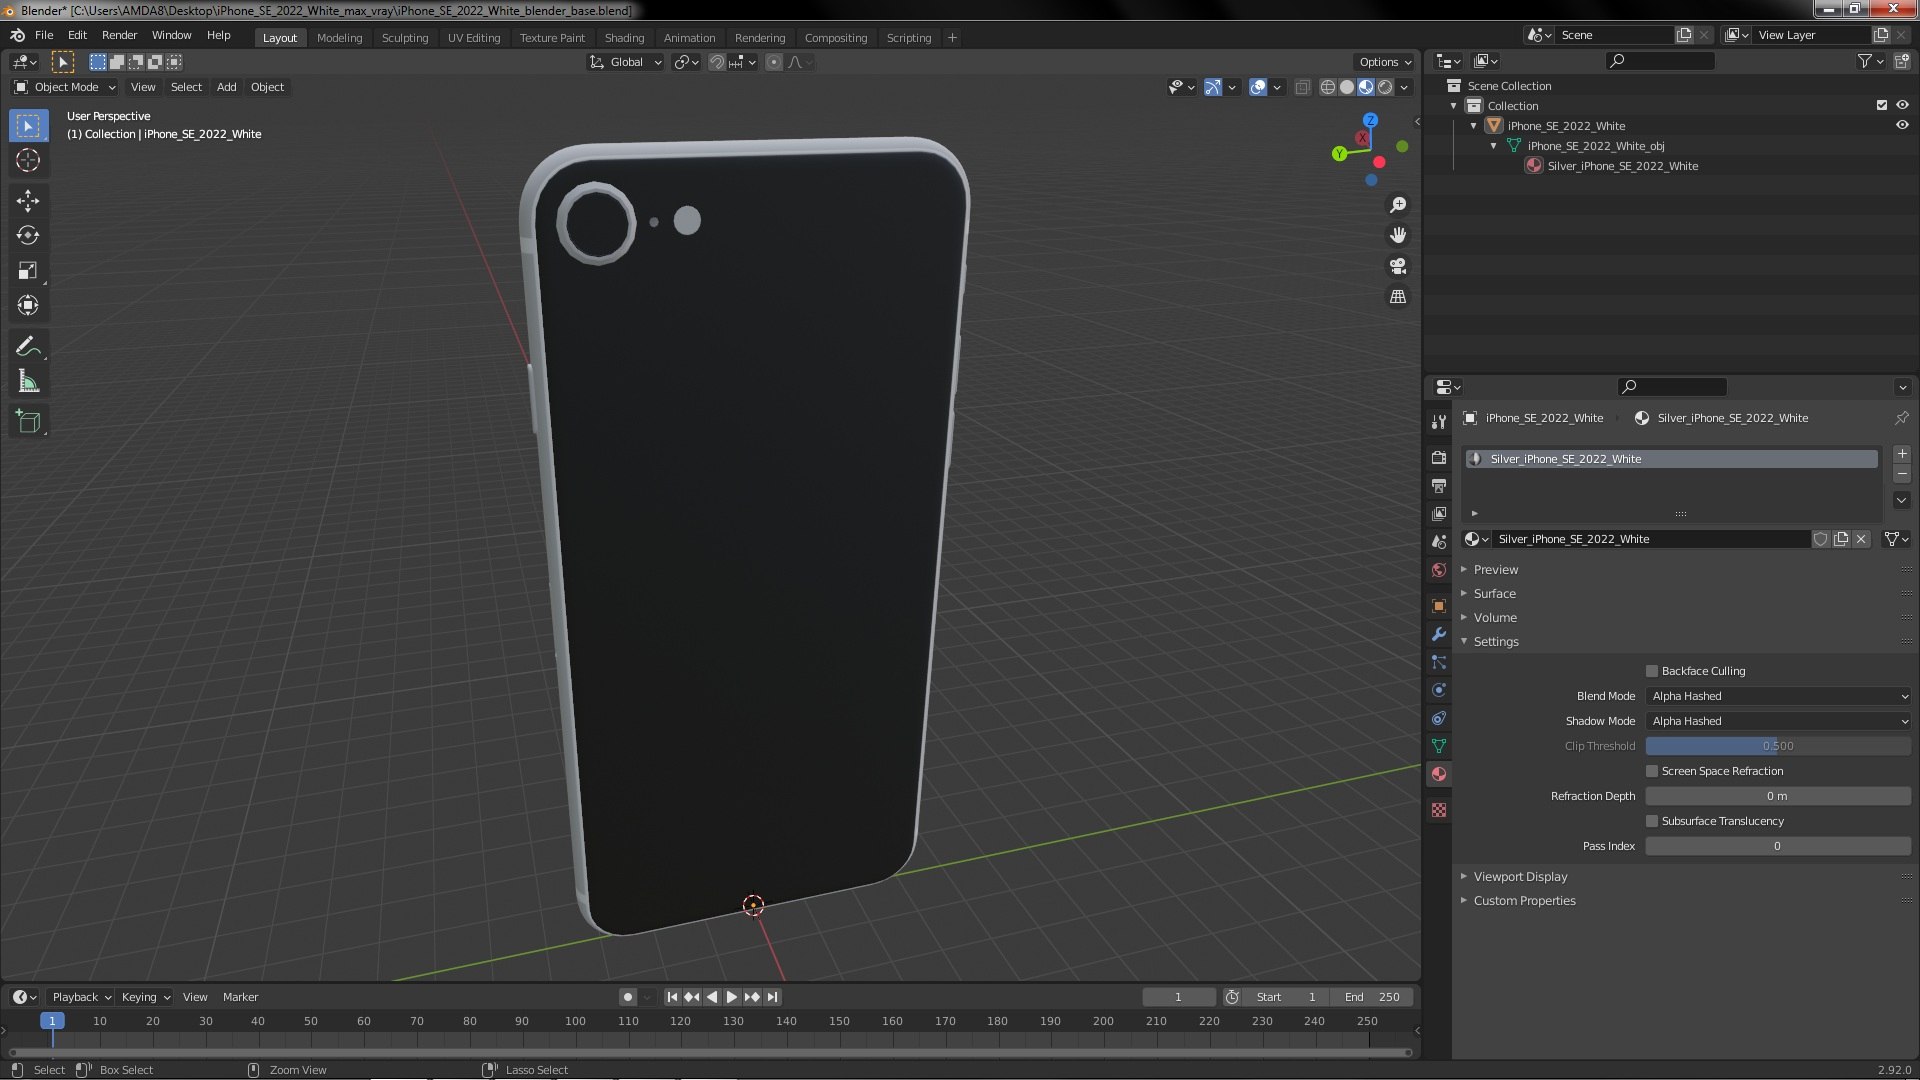Open the Texture properties tab
The height and width of the screenshot is (1080, 1920).
(x=1439, y=810)
